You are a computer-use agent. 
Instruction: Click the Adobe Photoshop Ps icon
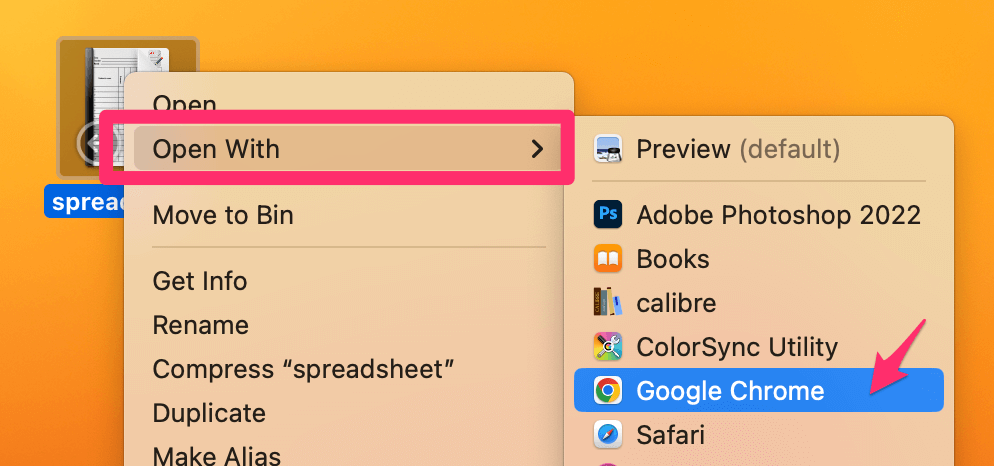pyautogui.click(x=608, y=214)
